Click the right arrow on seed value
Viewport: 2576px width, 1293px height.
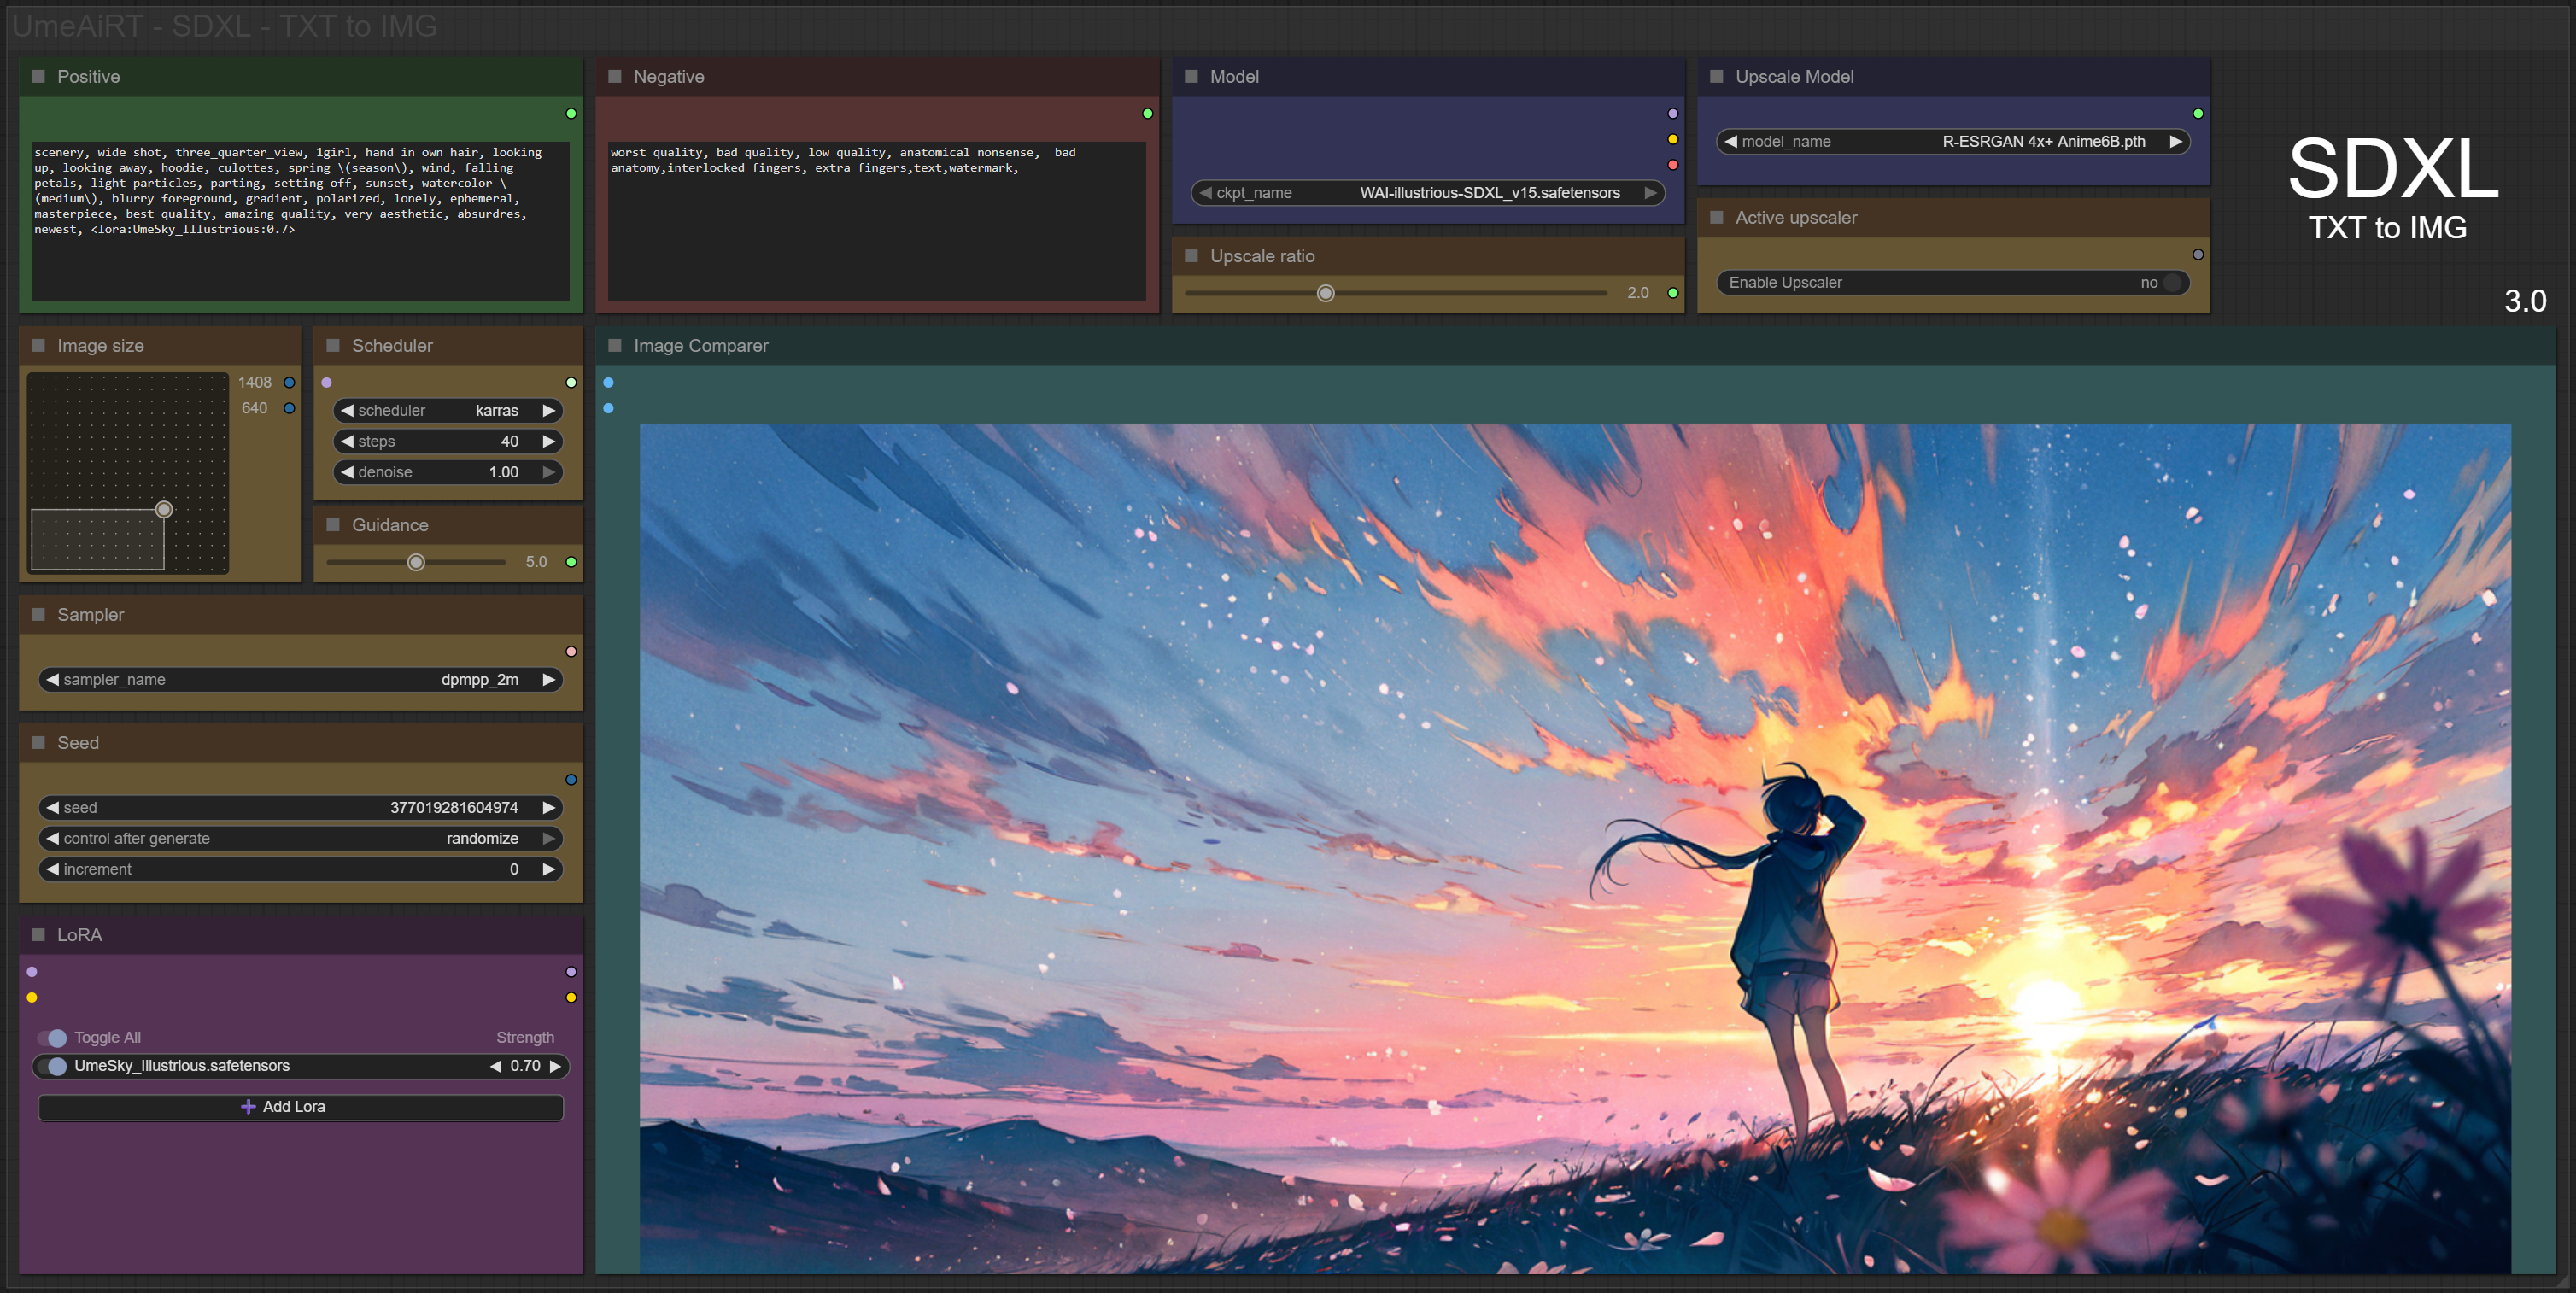coord(548,807)
